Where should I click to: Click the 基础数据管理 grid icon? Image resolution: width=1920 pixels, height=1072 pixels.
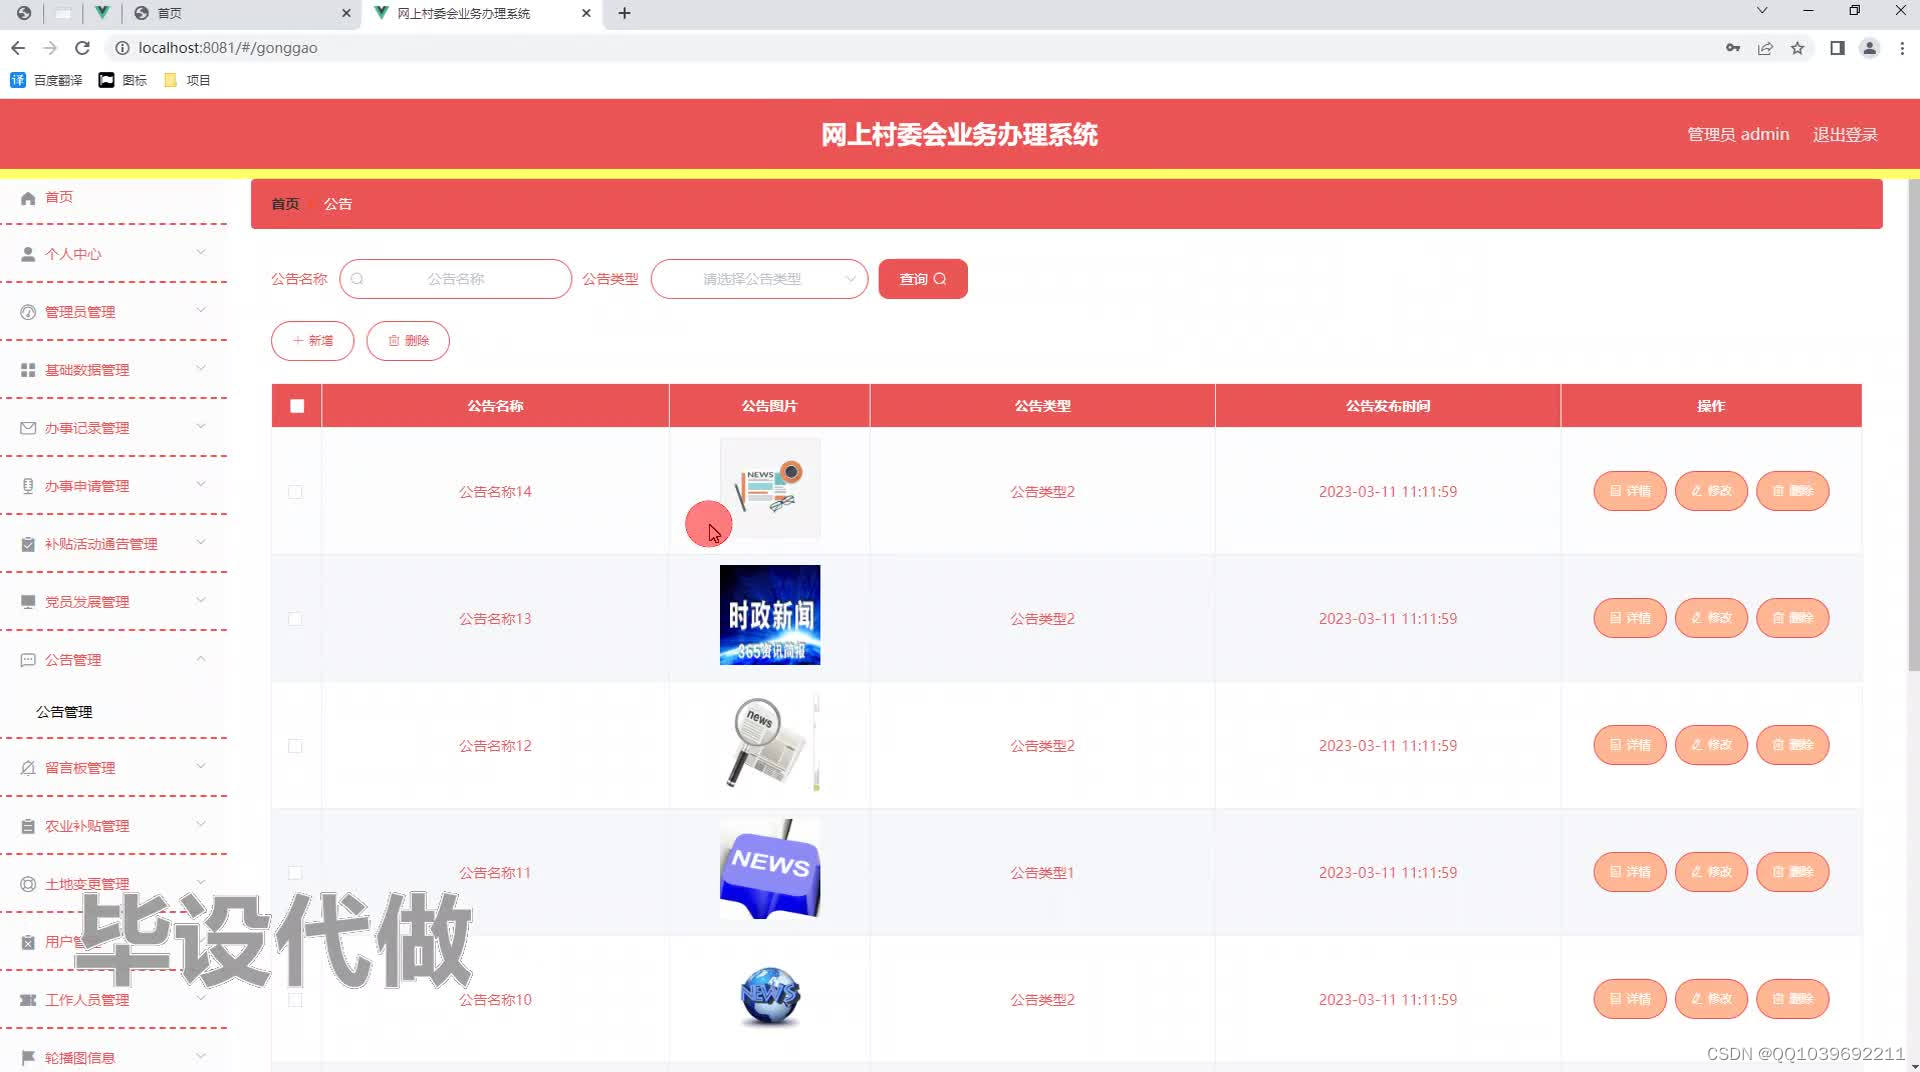(x=27, y=369)
